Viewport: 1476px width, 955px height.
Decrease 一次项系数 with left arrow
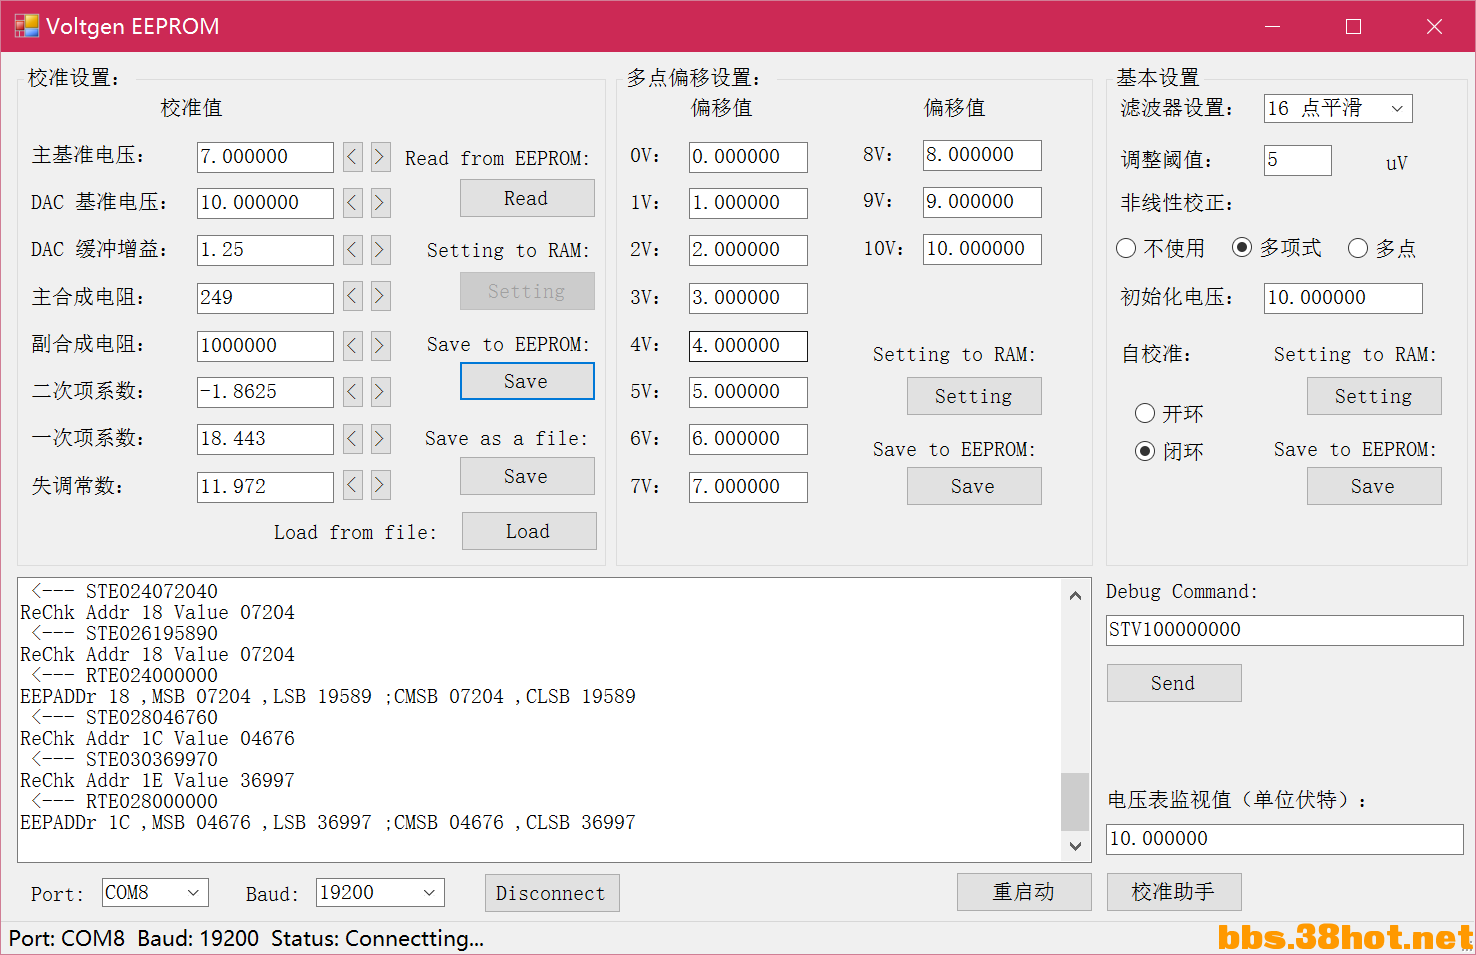352,438
